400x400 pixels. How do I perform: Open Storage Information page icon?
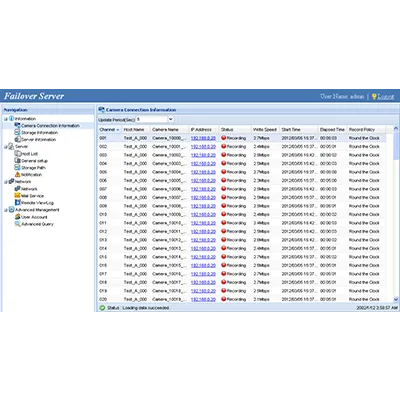click(17, 133)
